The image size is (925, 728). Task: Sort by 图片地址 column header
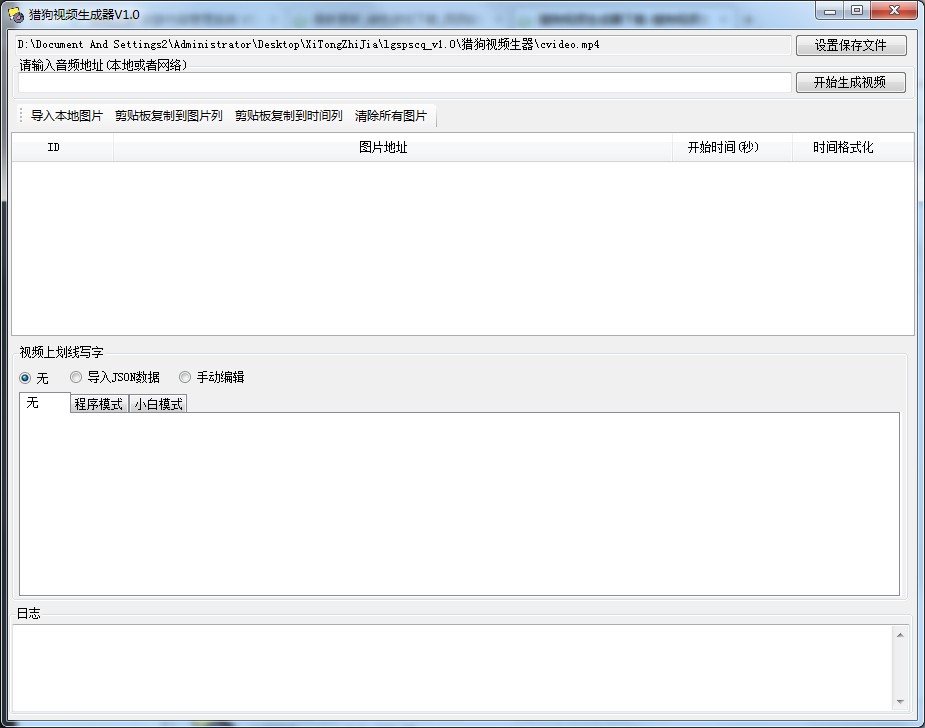[x=383, y=148]
